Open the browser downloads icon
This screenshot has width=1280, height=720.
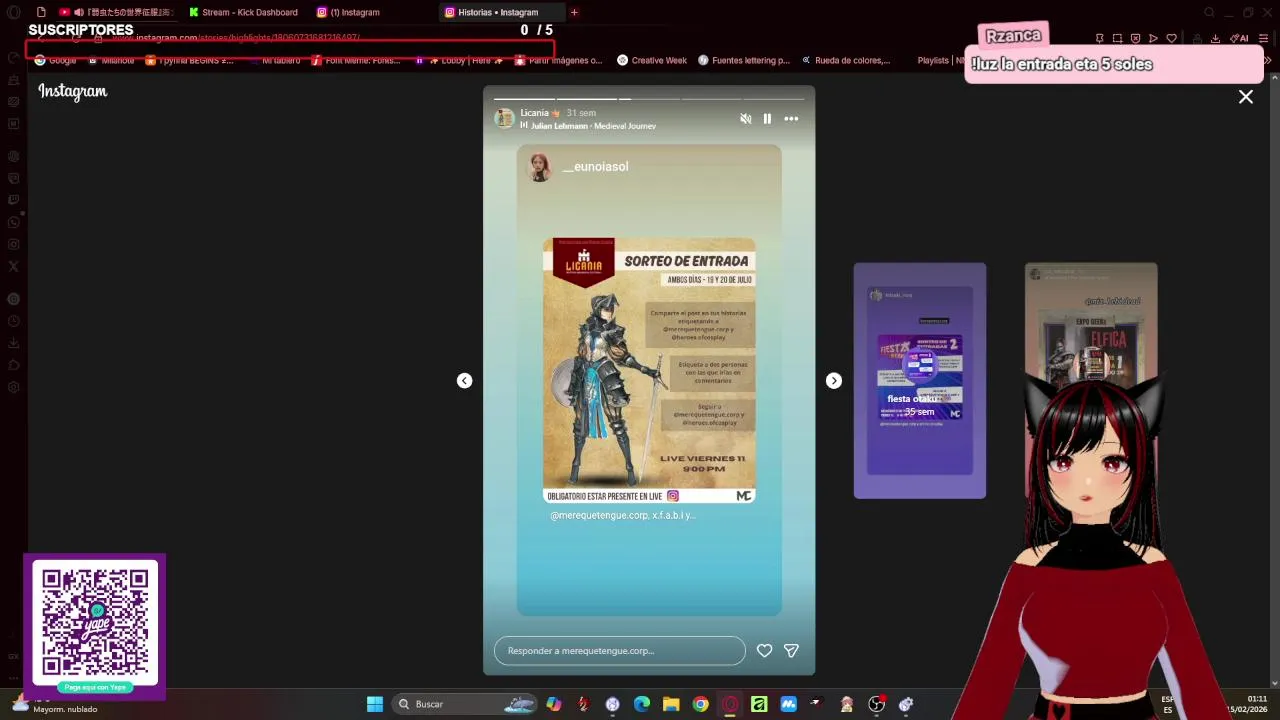click(x=1215, y=39)
